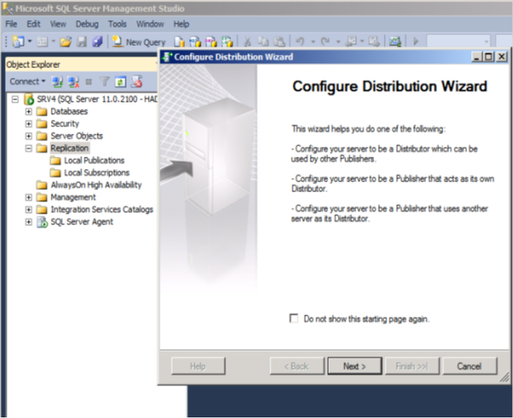Screen dimensions: 513x418
Task: Open the Tools menu
Action: [x=117, y=24]
